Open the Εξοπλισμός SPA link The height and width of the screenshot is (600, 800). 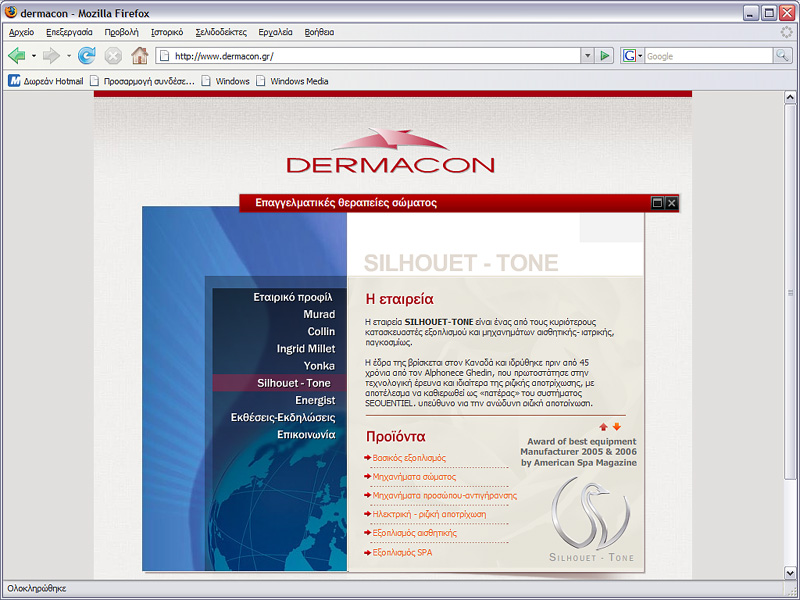[x=402, y=553]
